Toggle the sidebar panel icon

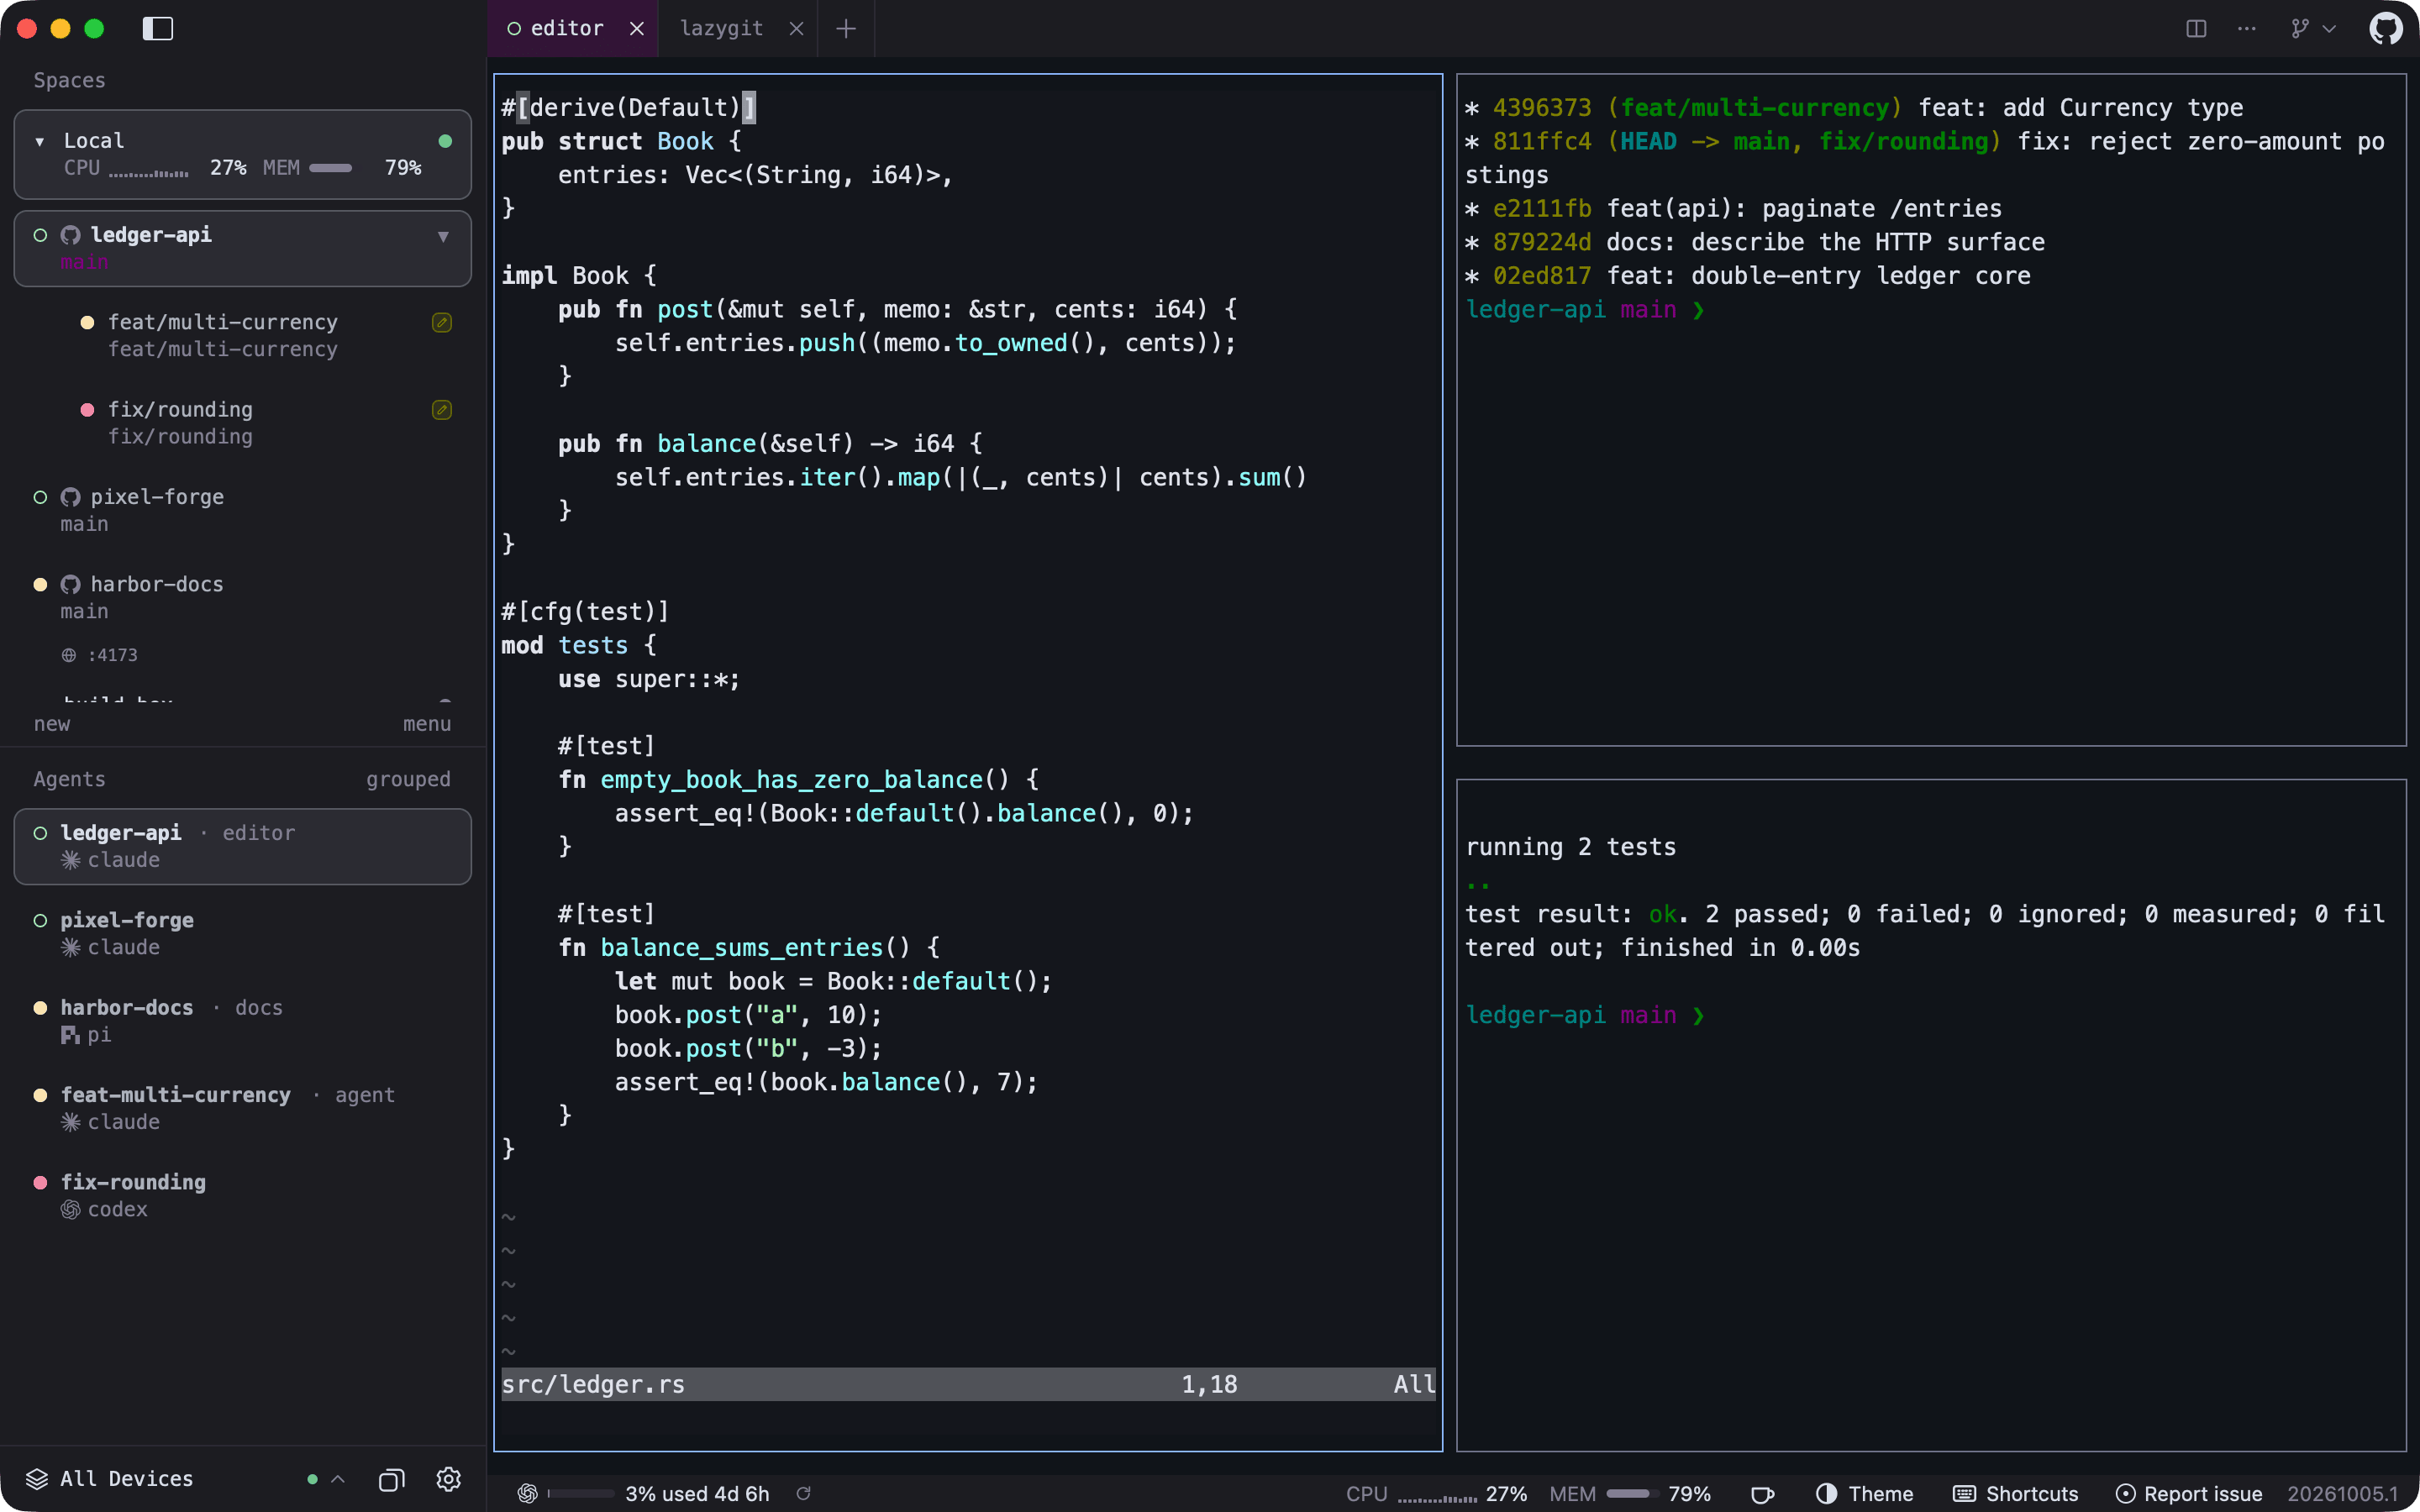pos(158,28)
